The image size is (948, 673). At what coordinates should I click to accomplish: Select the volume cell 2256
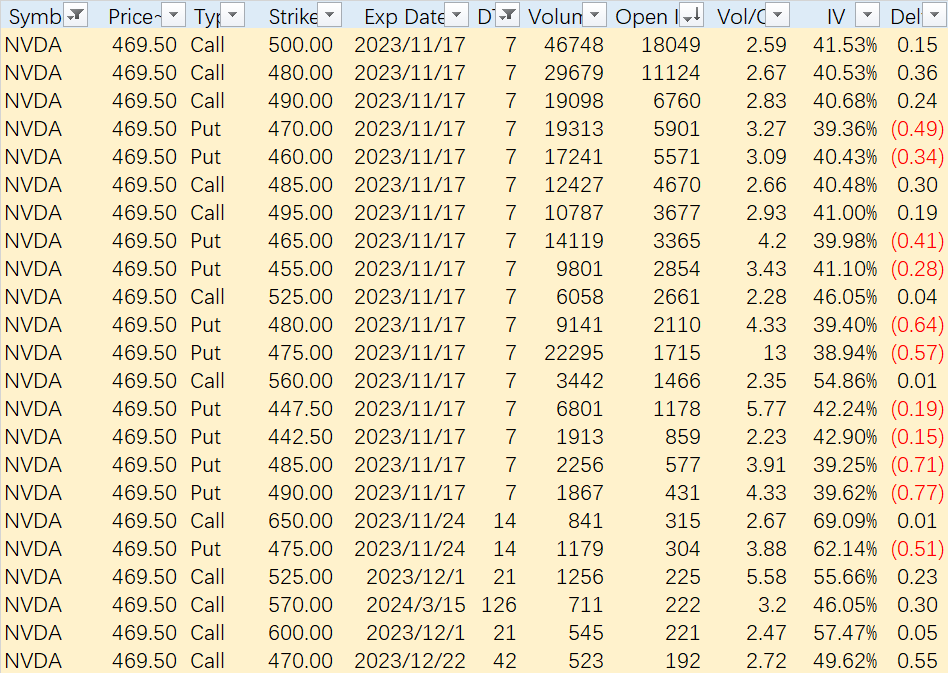pyautogui.click(x=579, y=464)
